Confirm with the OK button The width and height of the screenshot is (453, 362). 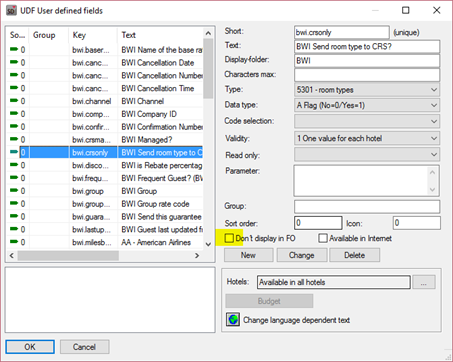(x=30, y=347)
